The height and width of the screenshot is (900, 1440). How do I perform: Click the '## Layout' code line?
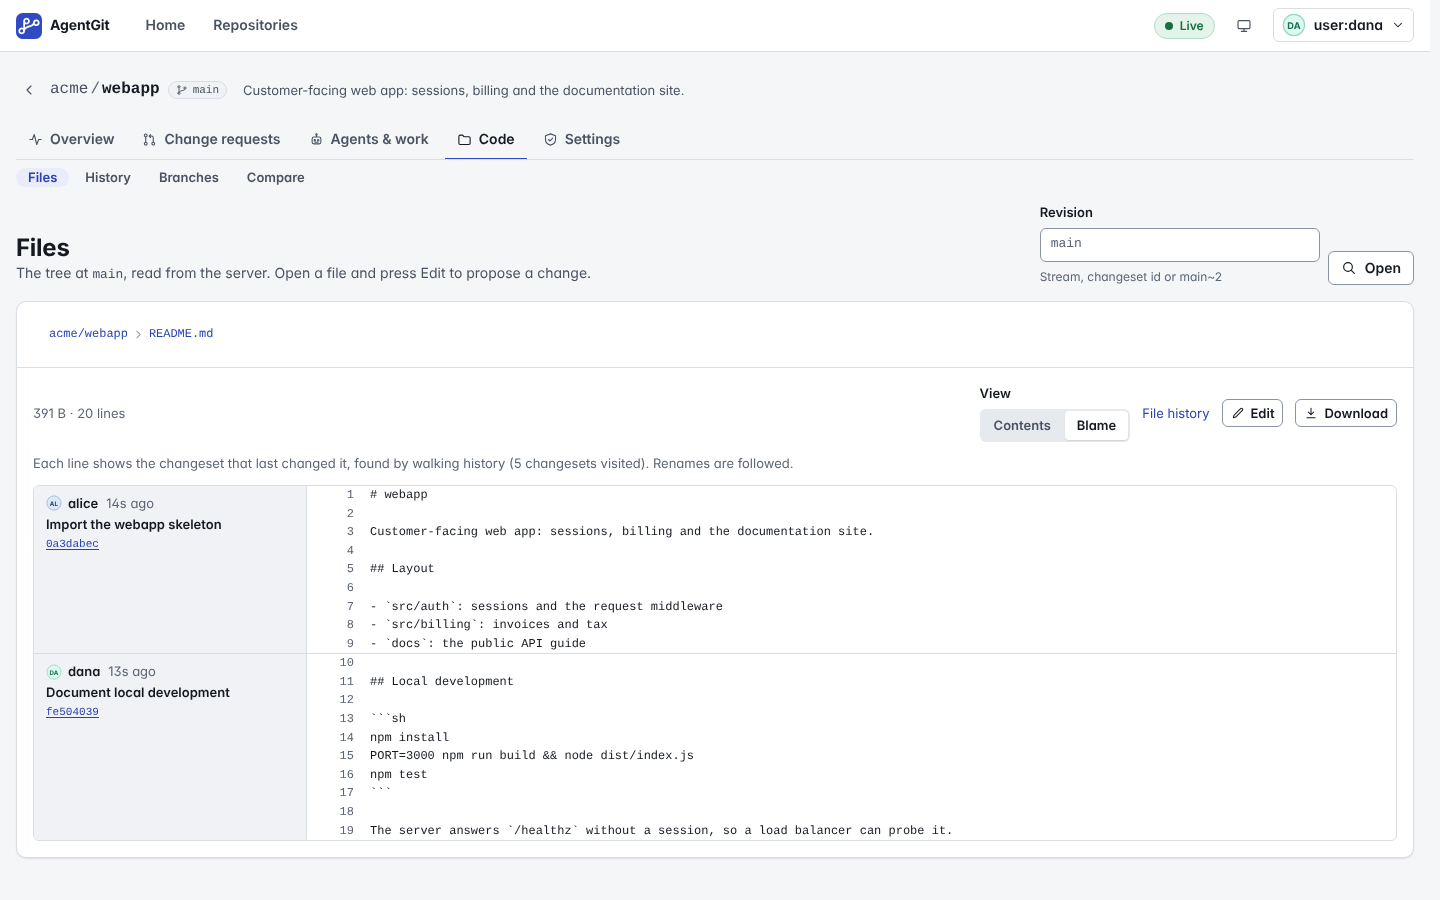click(402, 568)
